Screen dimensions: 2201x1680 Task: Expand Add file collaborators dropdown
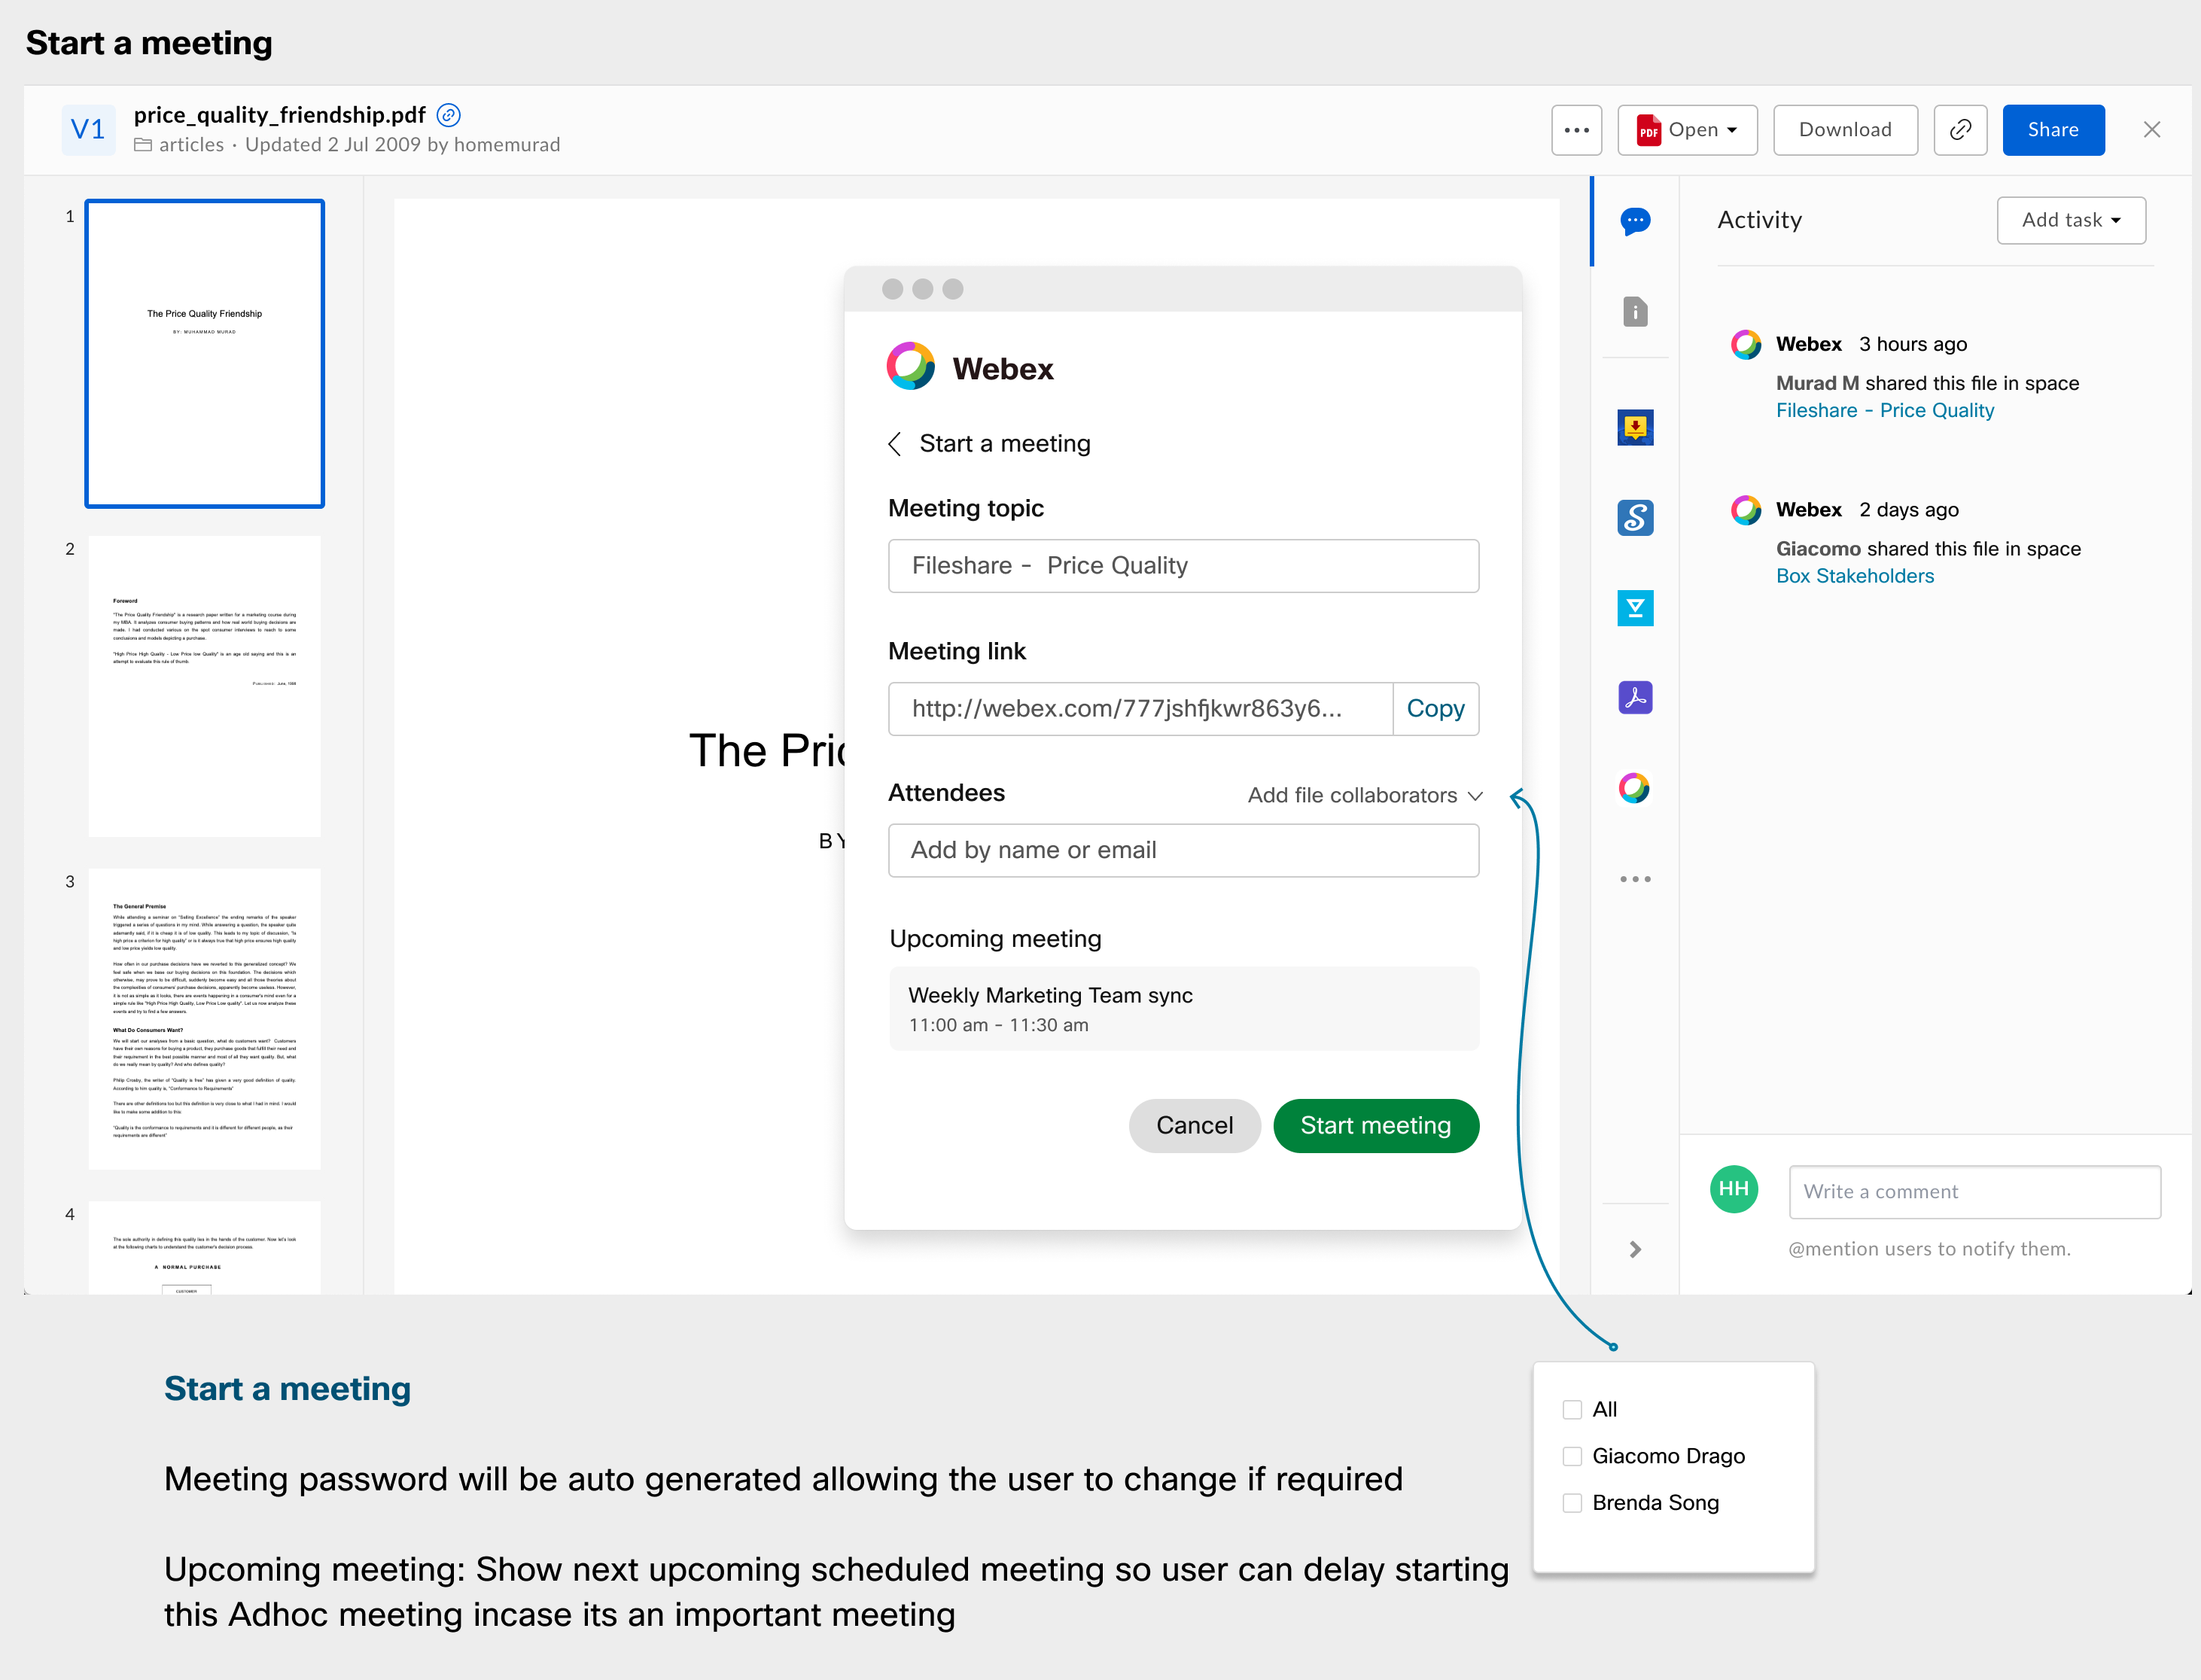tap(1365, 795)
